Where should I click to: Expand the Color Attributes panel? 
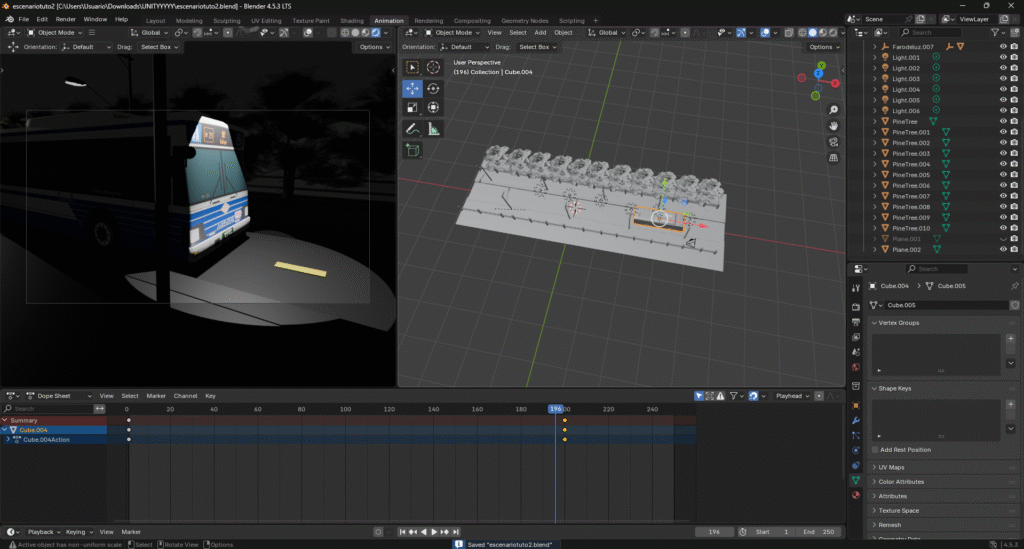902,482
